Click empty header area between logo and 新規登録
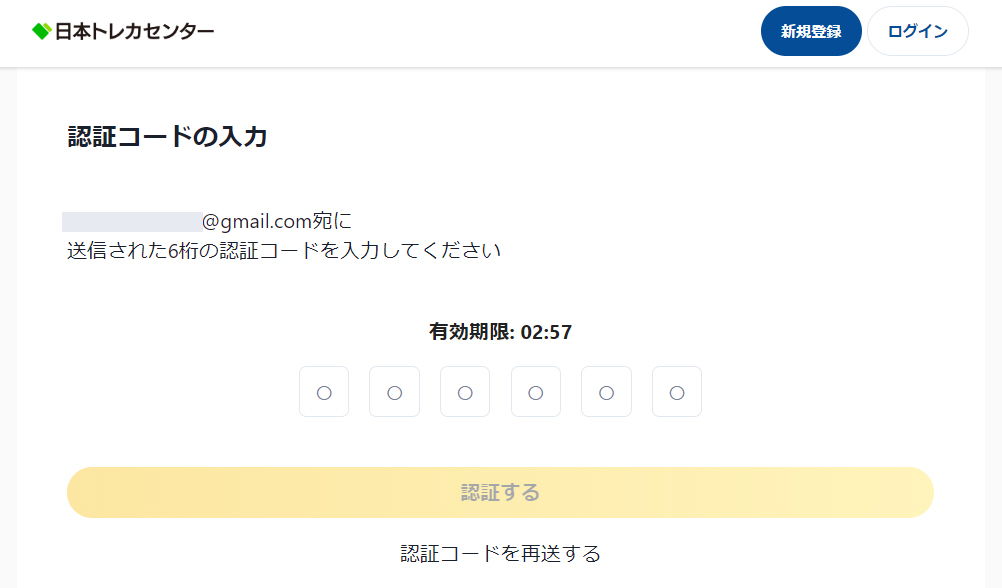The height and width of the screenshot is (588, 1002). pos(486,32)
